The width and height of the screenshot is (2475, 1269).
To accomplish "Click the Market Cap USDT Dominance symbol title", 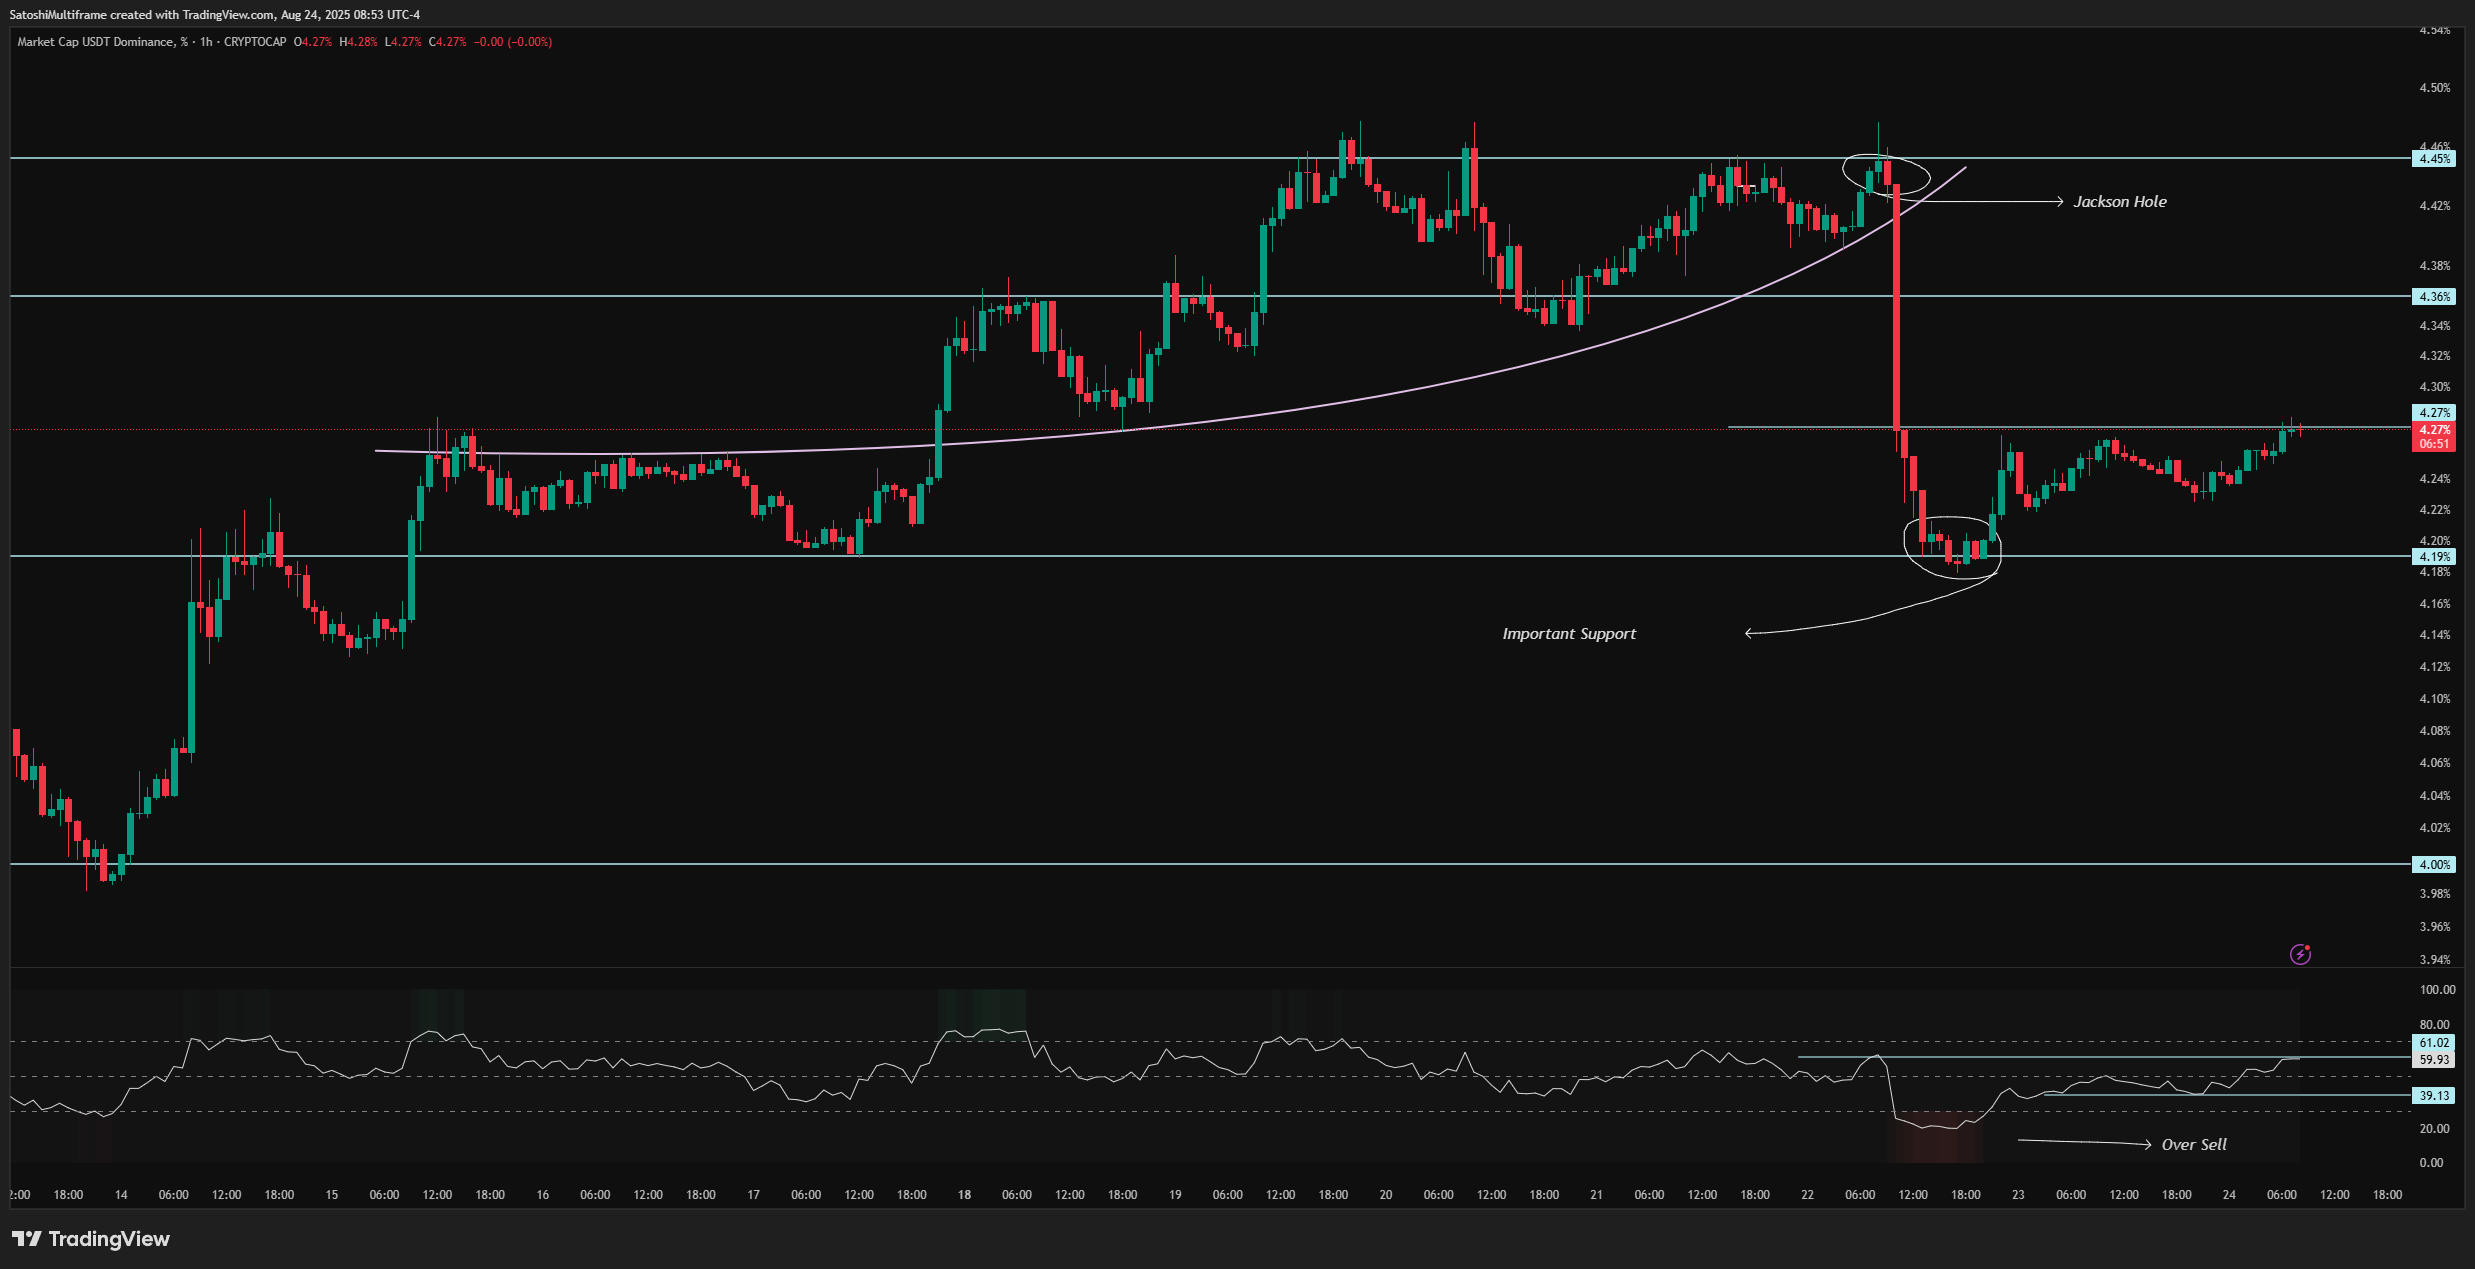I will [x=103, y=42].
